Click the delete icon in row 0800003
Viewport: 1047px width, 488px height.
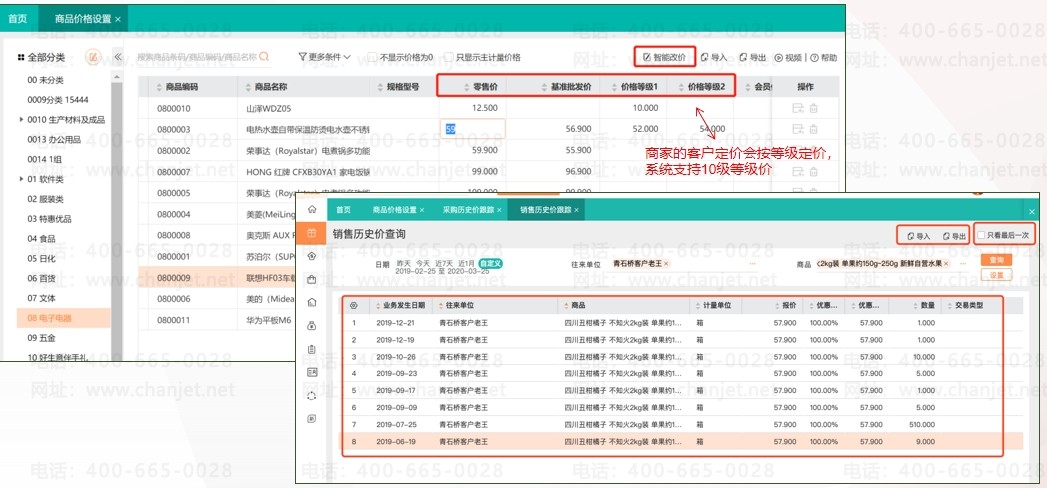pyautogui.click(x=813, y=129)
